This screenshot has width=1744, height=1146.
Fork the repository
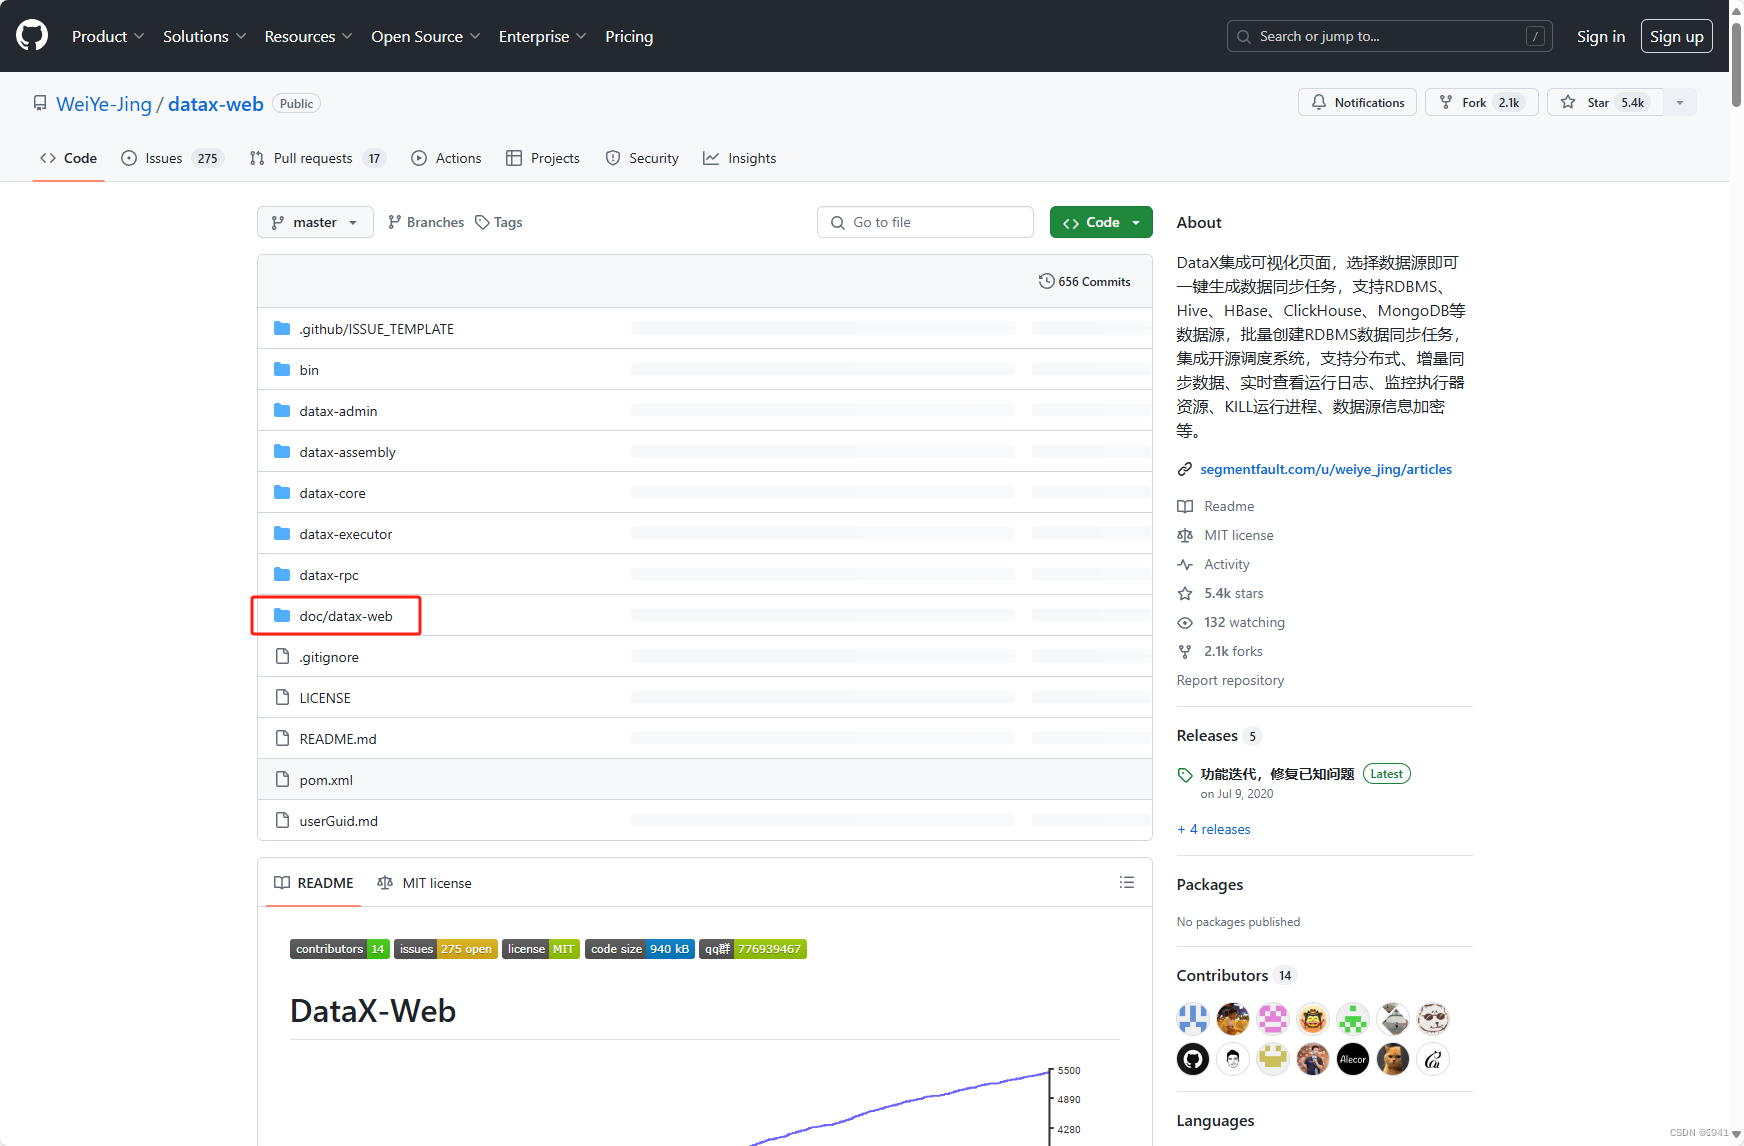(x=1481, y=102)
